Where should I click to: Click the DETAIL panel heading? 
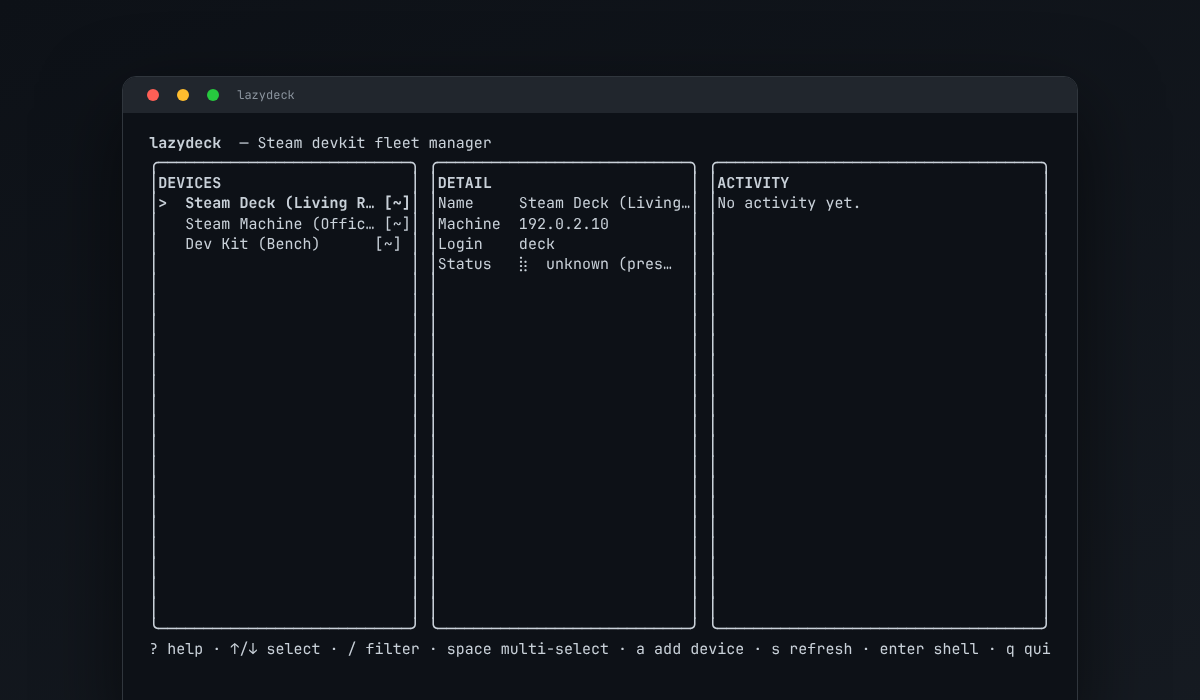(x=465, y=183)
